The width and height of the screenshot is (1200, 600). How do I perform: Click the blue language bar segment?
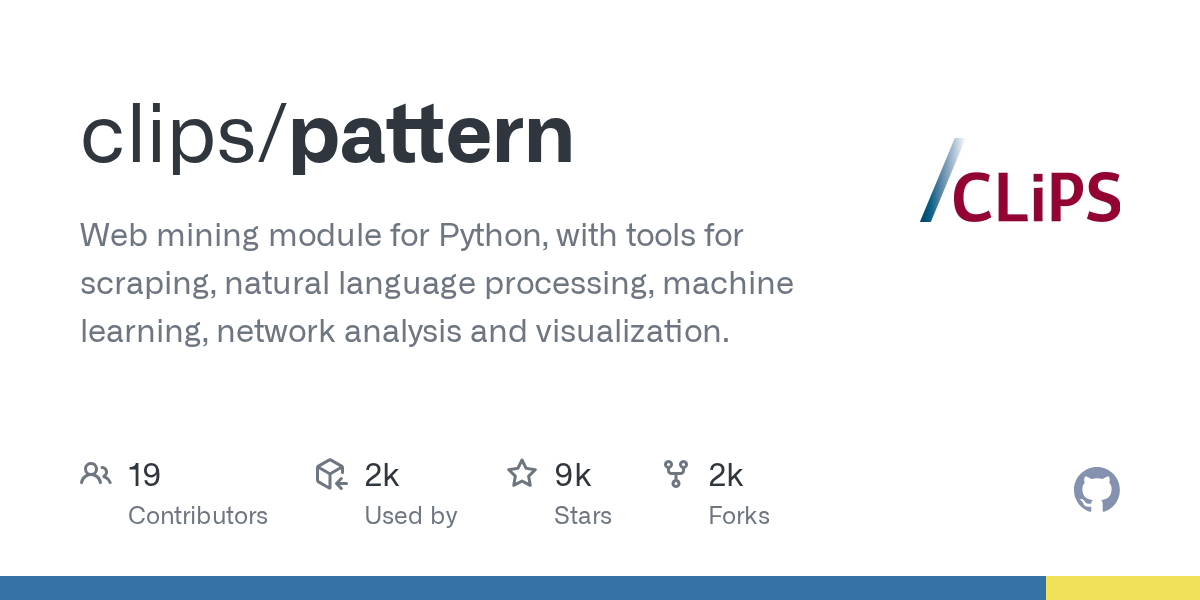pyautogui.click(x=522, y=588)
